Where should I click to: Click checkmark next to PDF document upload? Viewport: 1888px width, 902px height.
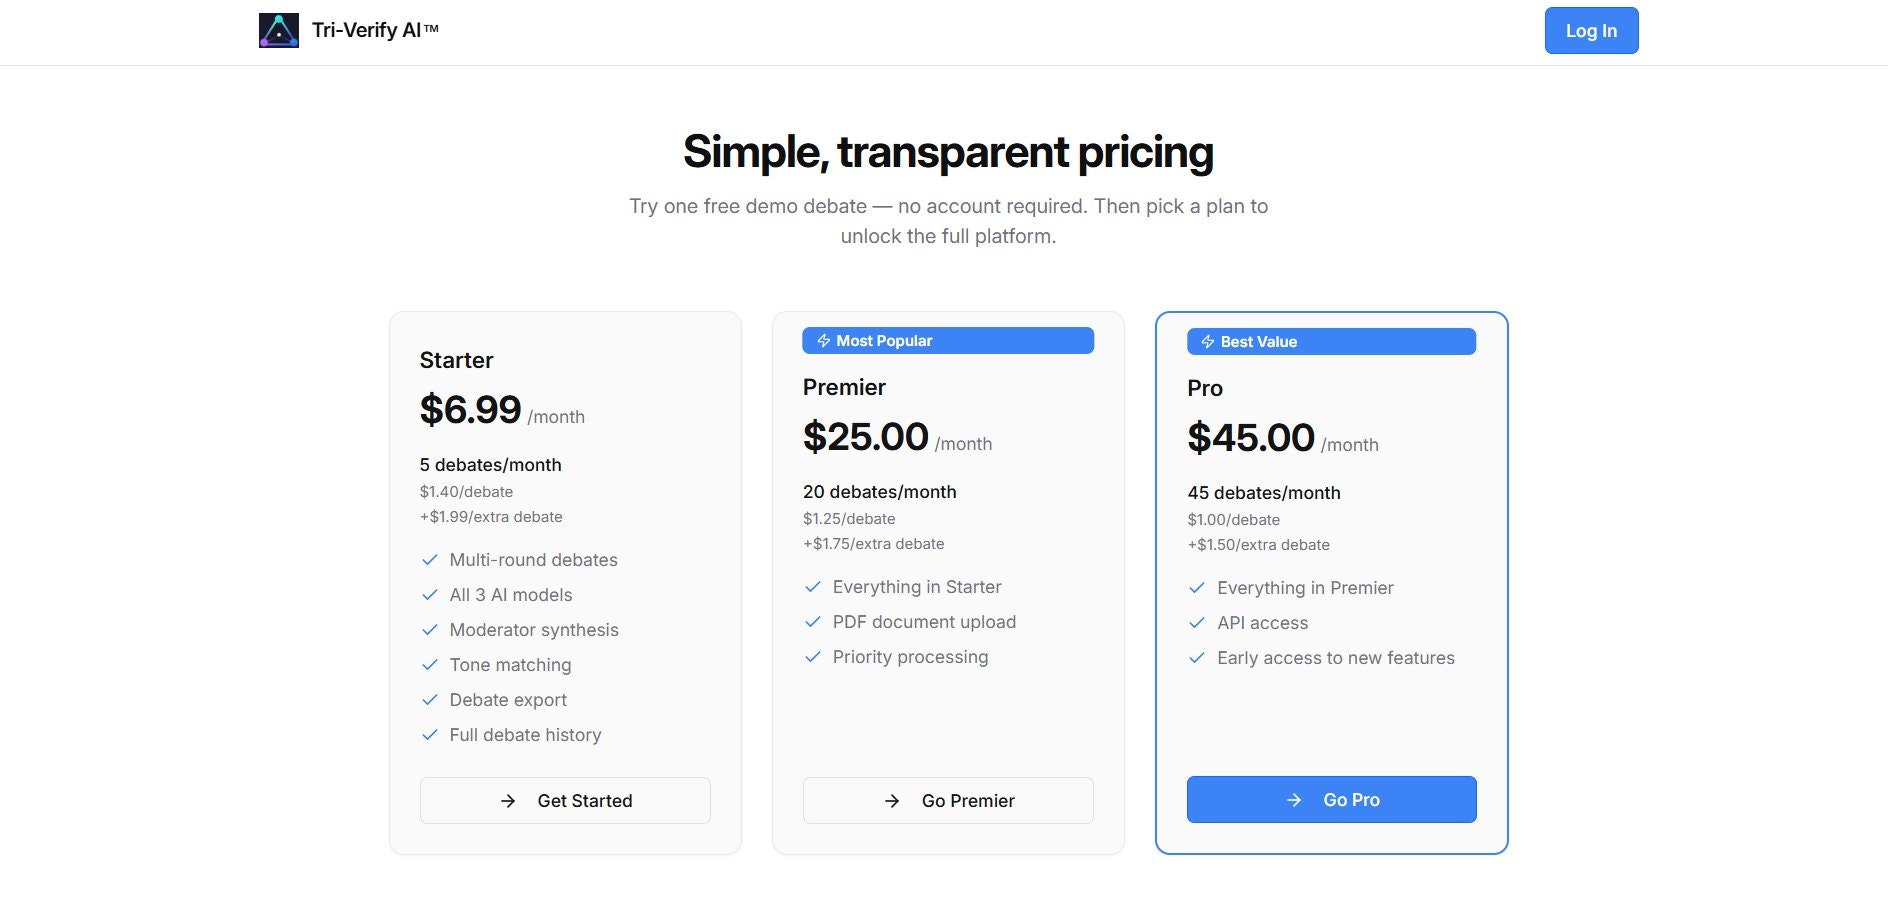(813, 622)
